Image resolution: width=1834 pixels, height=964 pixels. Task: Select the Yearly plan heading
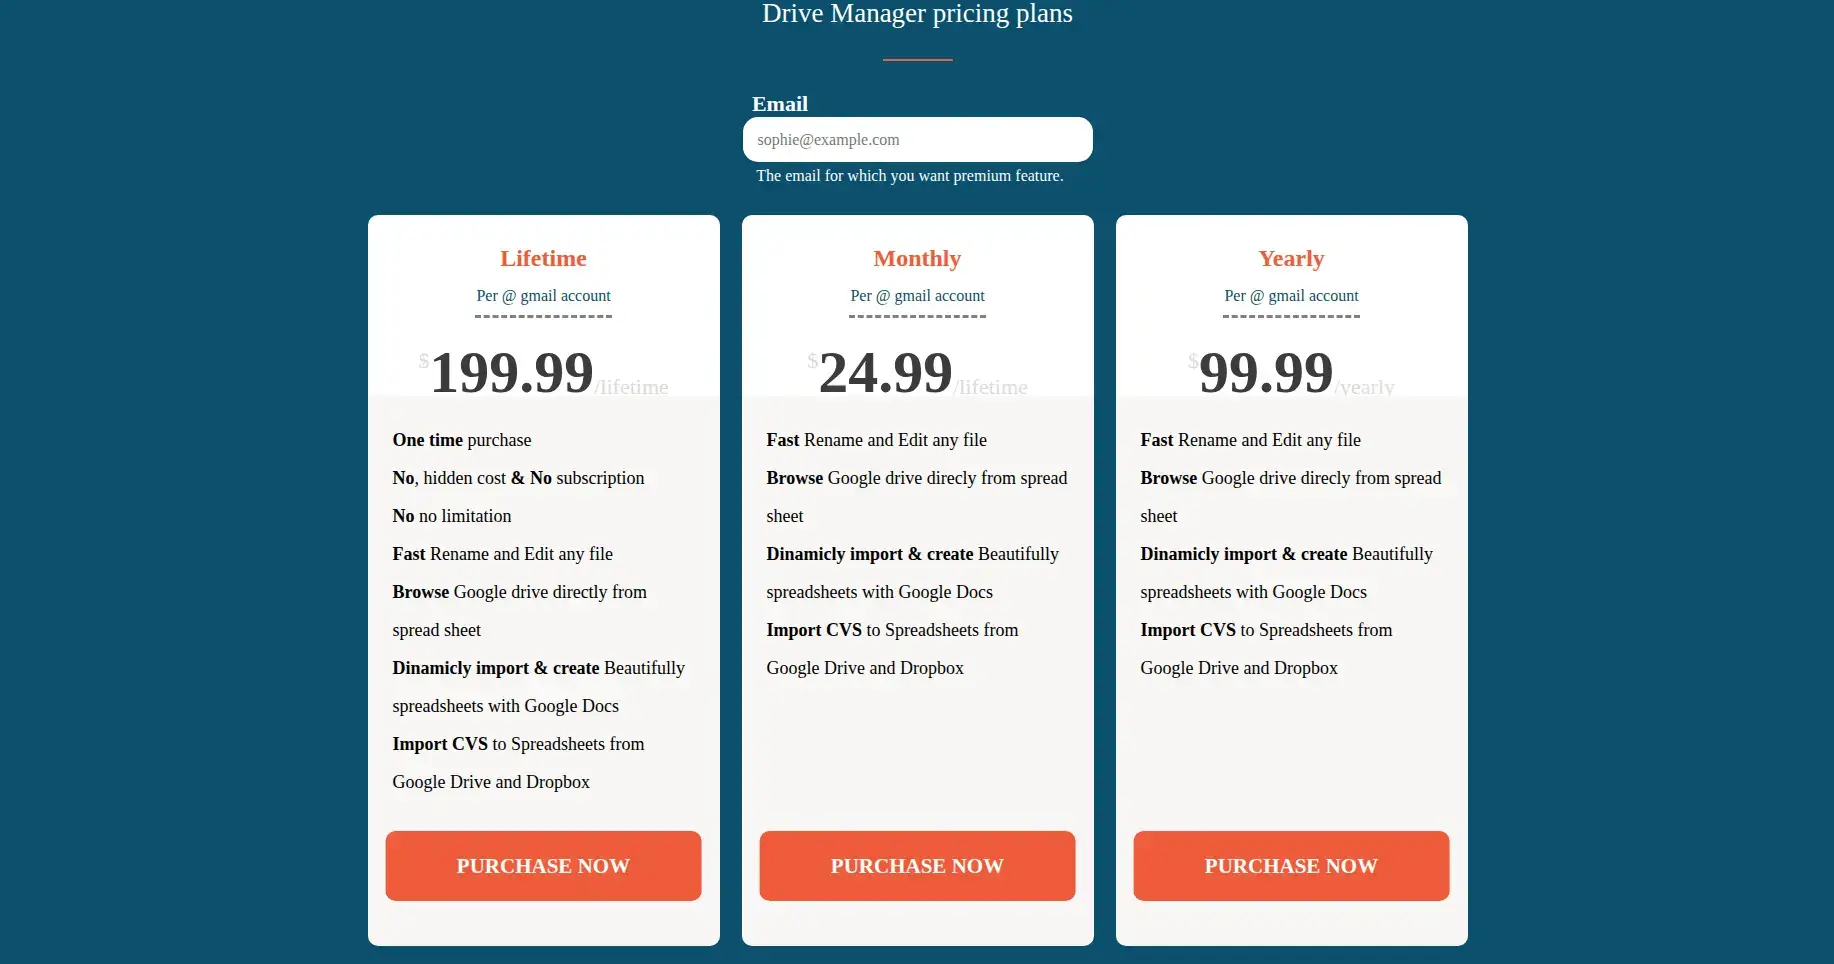[1291, 259]
